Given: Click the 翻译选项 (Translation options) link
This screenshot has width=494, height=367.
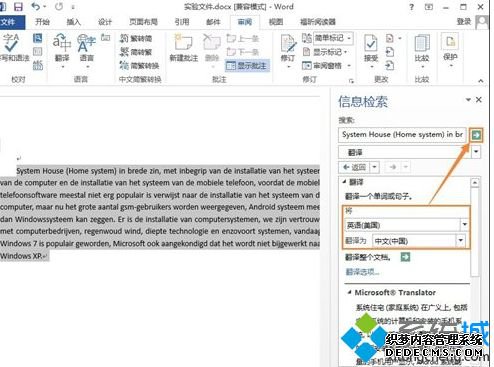Looking at the screenshot, I should 362,272.
